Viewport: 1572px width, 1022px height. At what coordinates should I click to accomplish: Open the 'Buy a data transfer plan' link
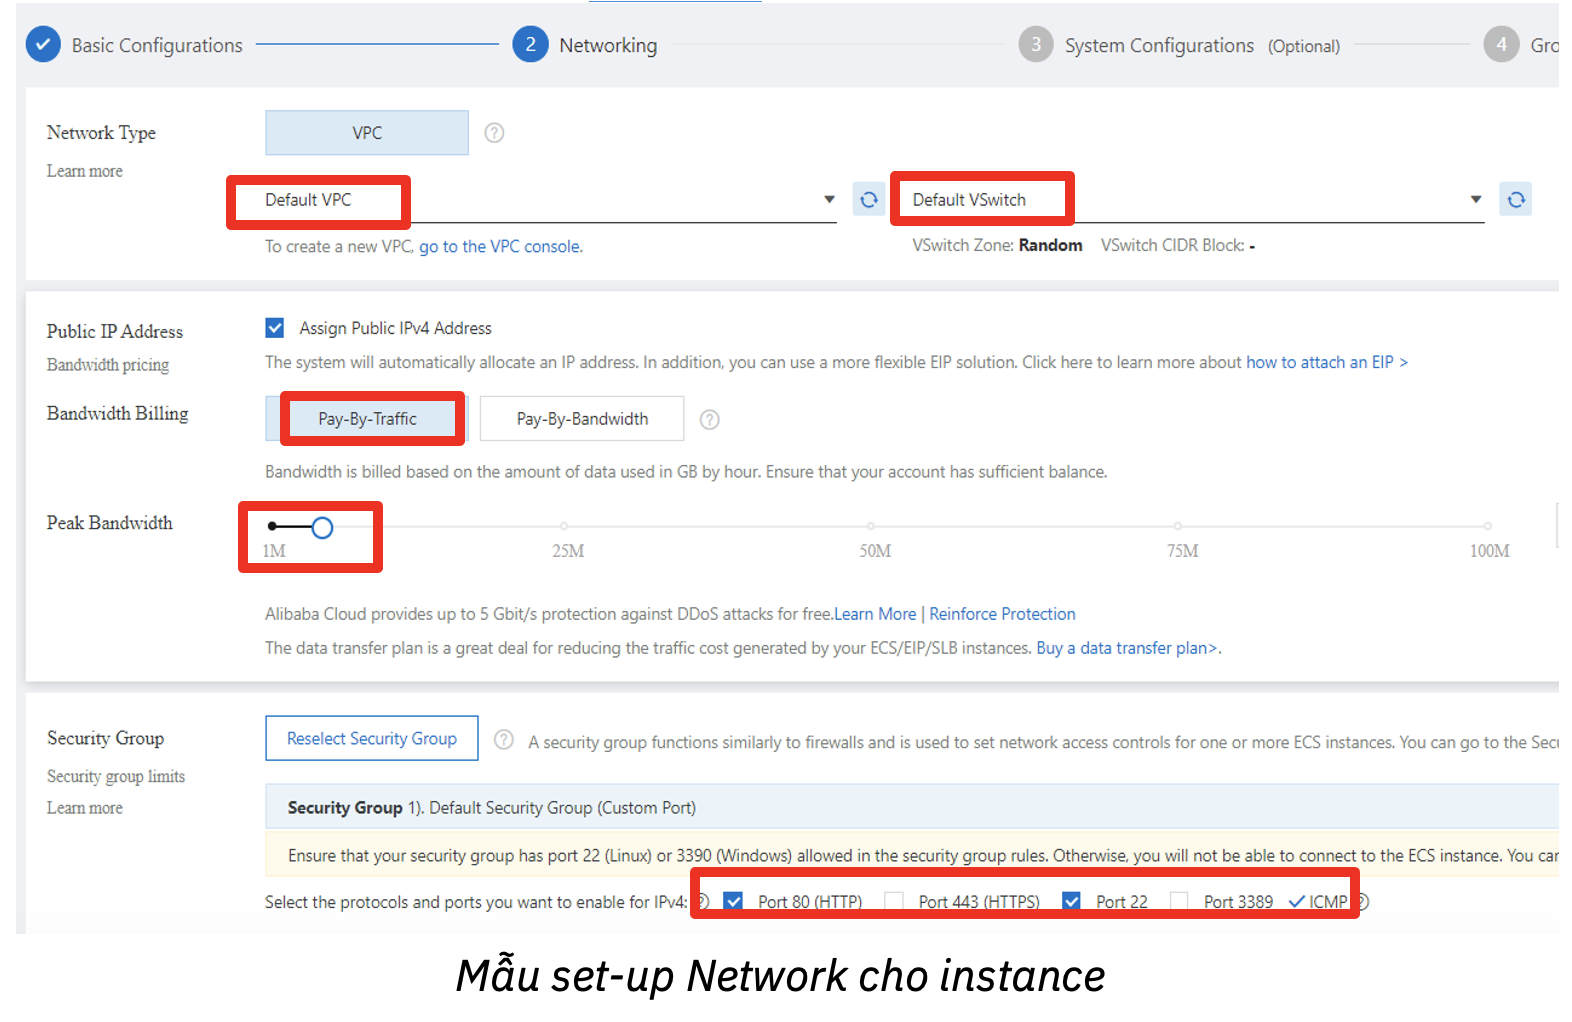pyautogui.click(x=1126, y=648)
